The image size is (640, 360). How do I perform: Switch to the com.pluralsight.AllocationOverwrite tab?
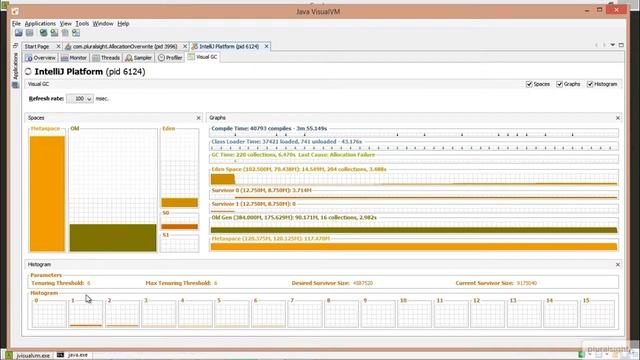(125, 47)
